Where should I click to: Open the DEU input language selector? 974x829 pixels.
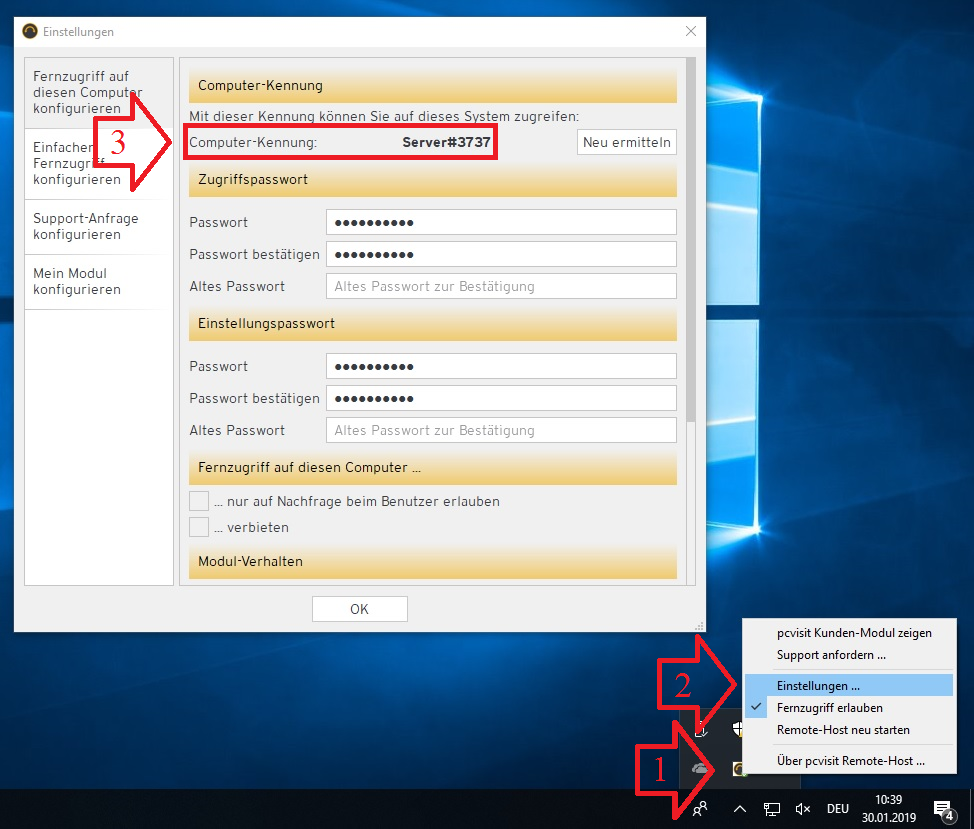837,809
